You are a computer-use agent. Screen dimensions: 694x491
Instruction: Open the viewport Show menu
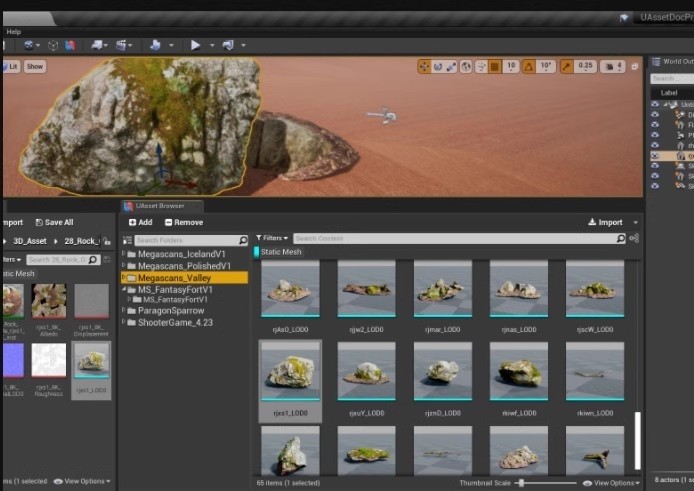tap(35, 67)
